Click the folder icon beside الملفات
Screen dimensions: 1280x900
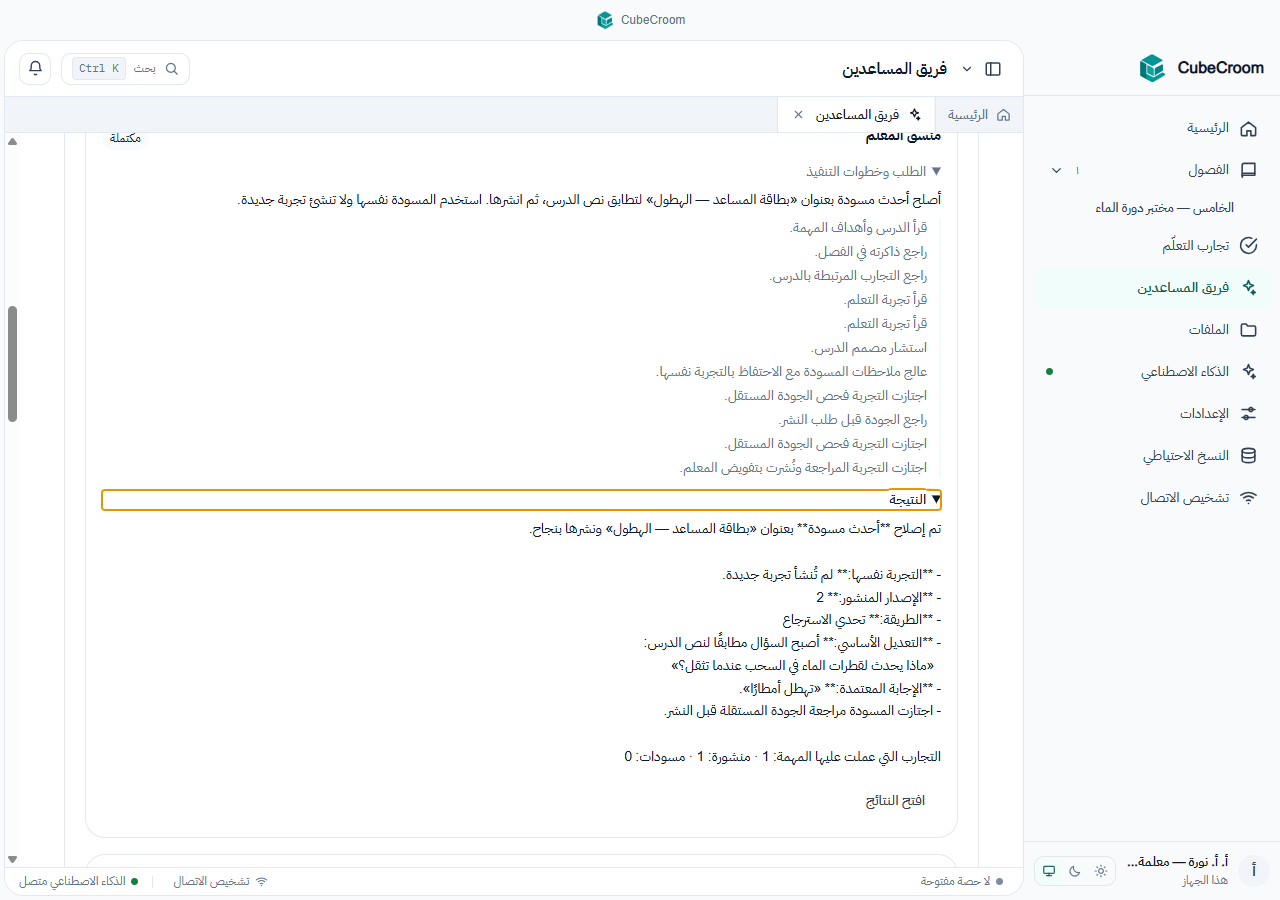(1248, 330)
